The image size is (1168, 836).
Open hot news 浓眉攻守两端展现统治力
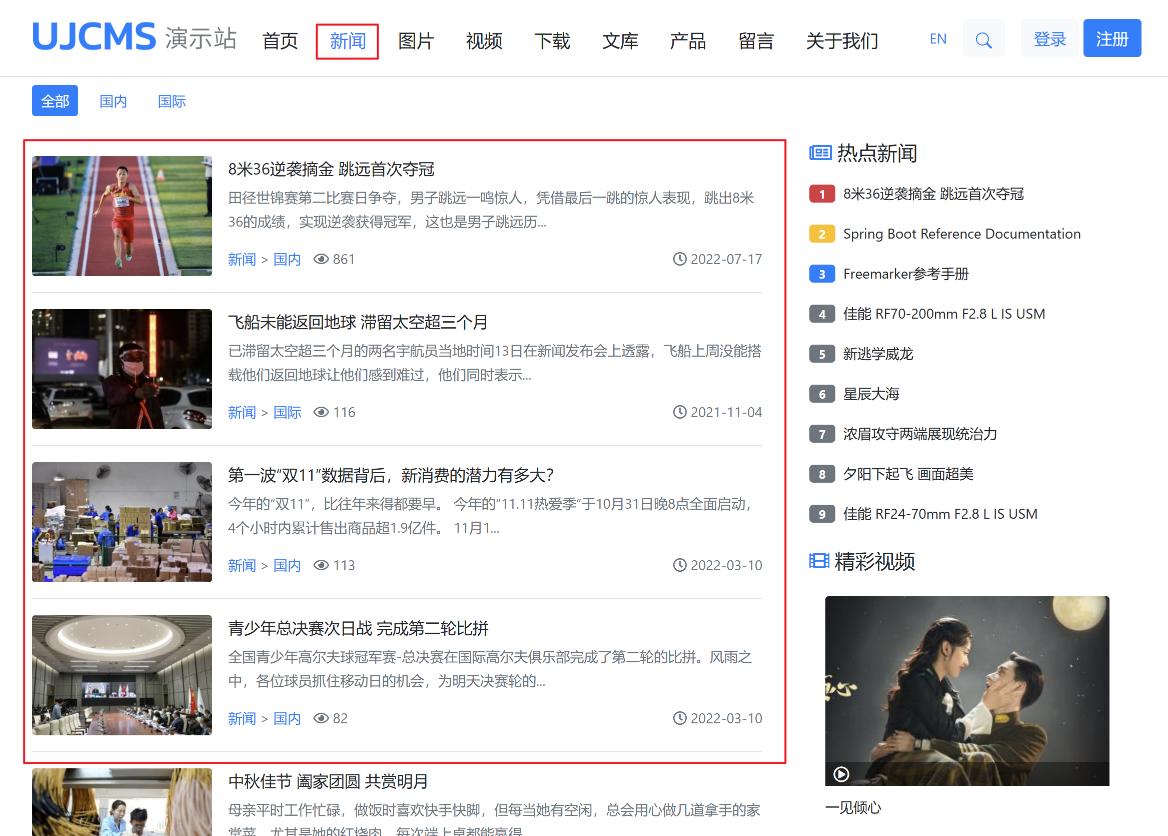pos(920,434)
